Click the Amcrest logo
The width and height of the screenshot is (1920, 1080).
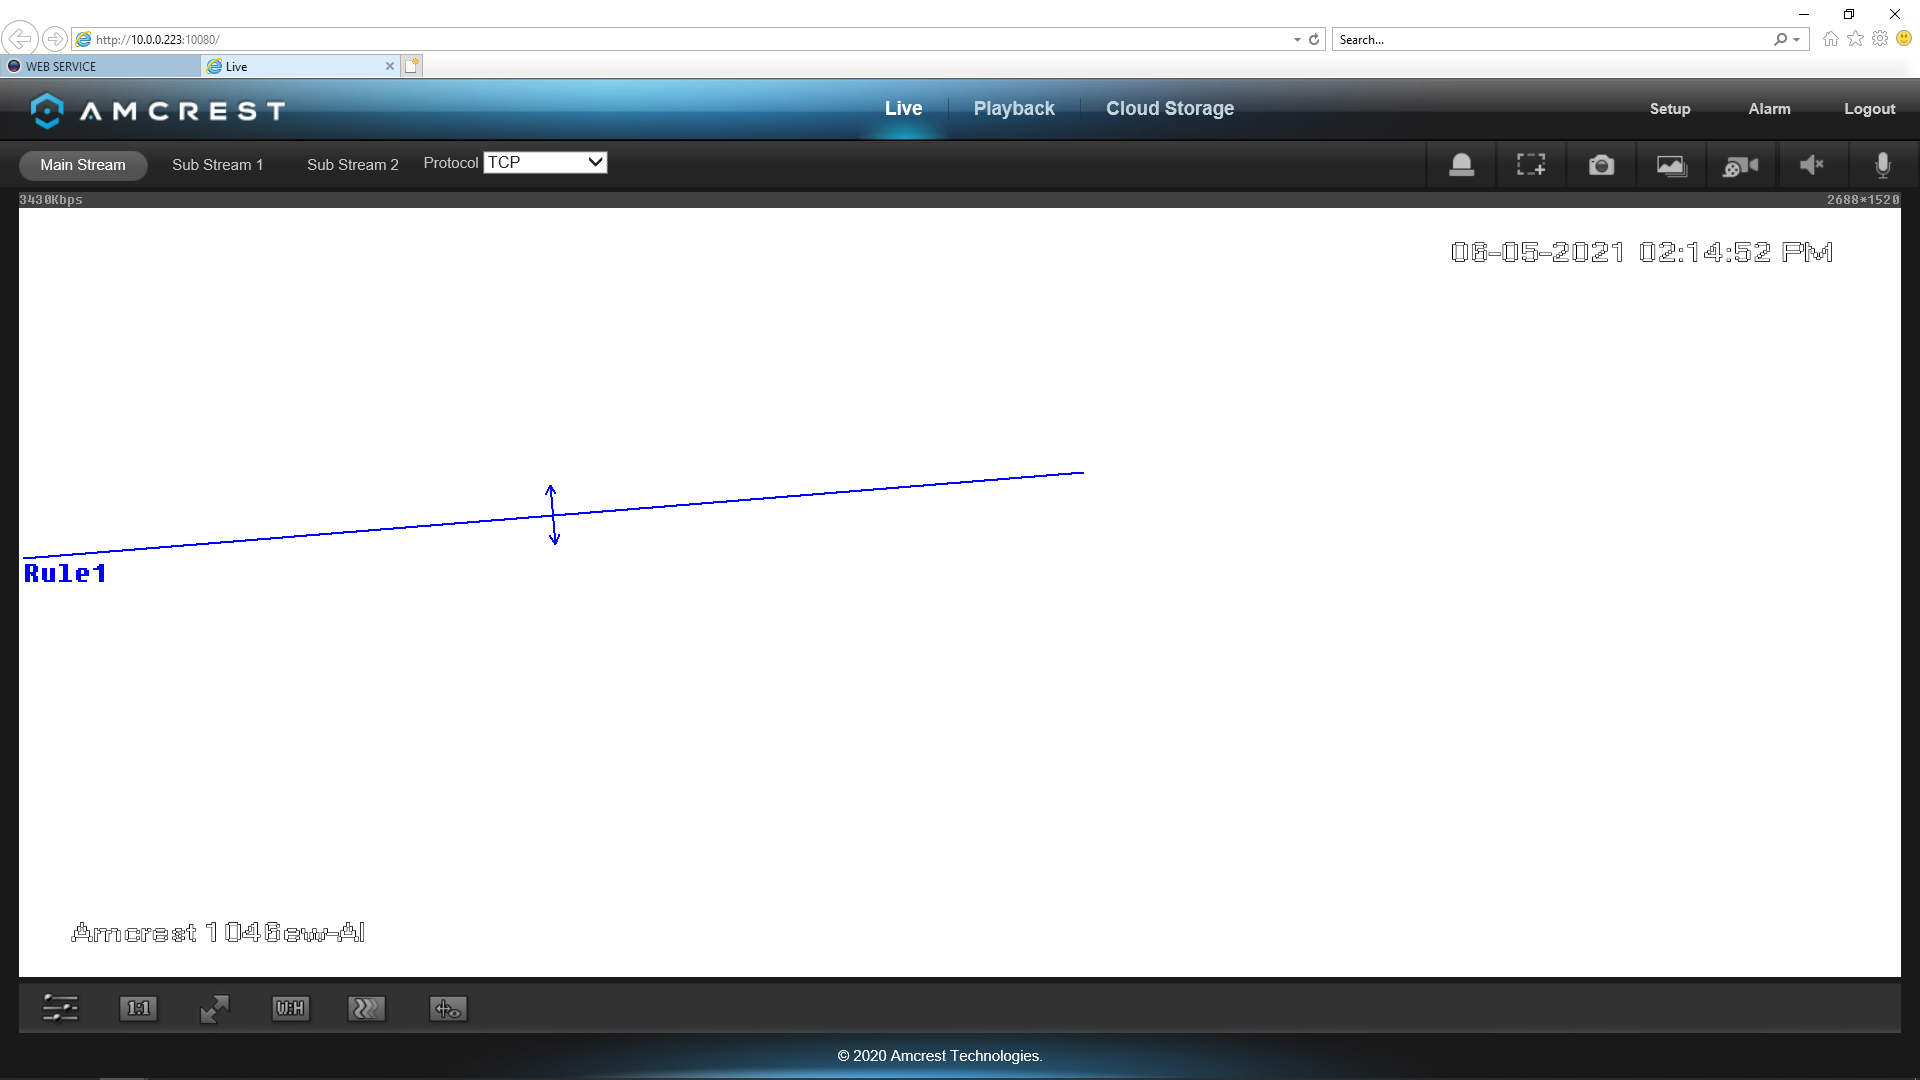(x=158, y=110)
